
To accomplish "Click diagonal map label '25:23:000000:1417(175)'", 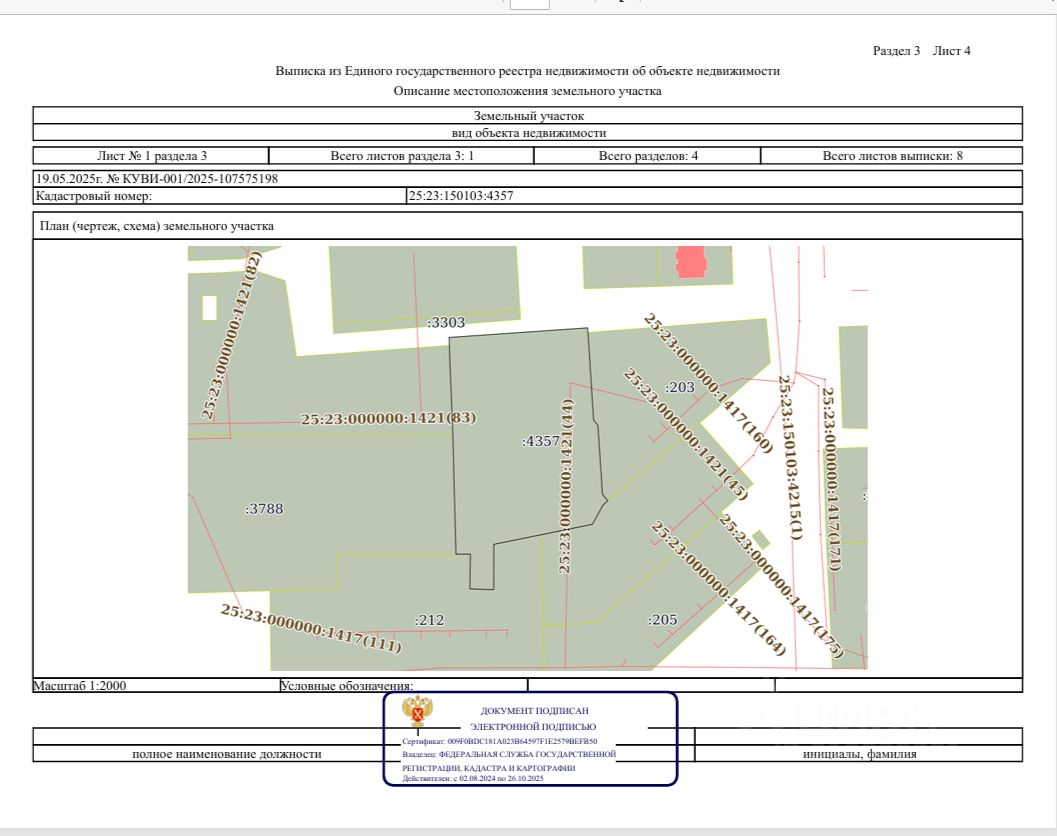I will 781,586.
